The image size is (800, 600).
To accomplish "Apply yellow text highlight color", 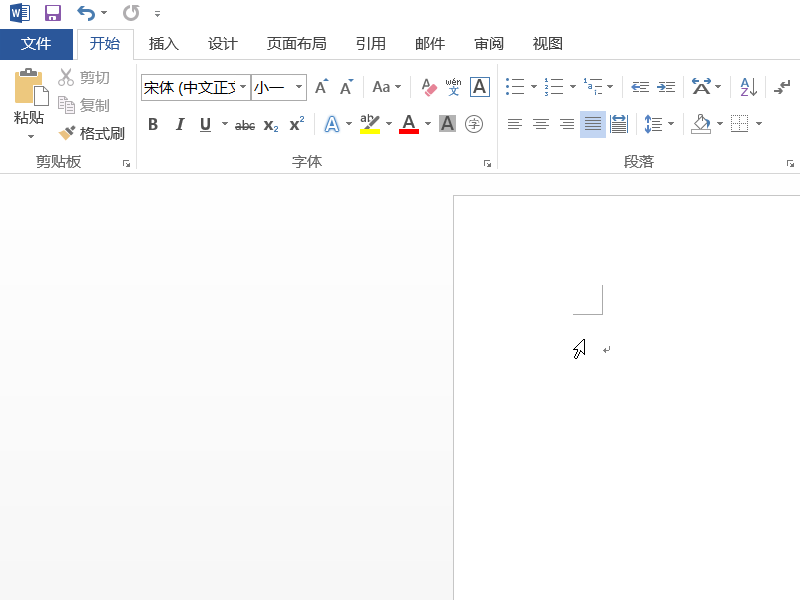I will [370, 124].
